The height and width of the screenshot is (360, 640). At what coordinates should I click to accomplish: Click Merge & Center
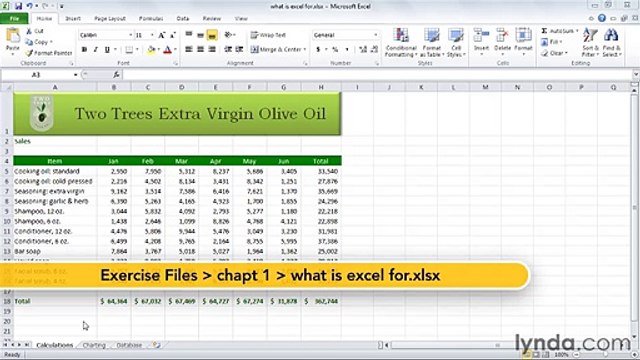[x=276, y=49]
